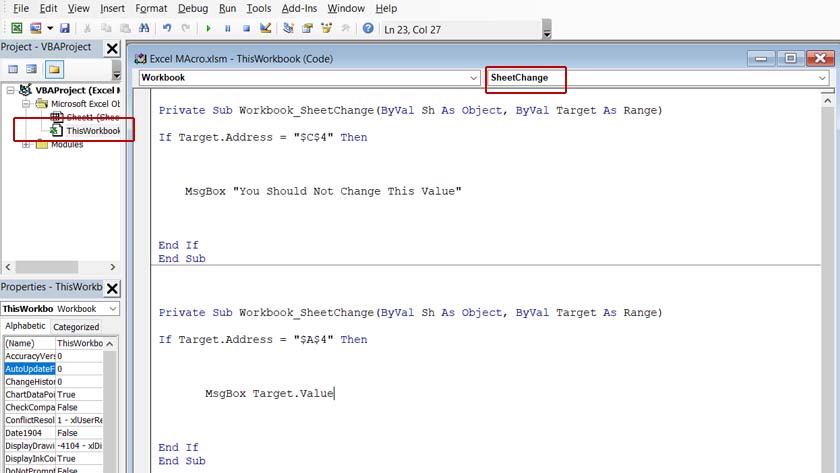
Task: Click Project panel horizontal scroll left arrow
Action: pyautogui.click(x=8, y=267)
